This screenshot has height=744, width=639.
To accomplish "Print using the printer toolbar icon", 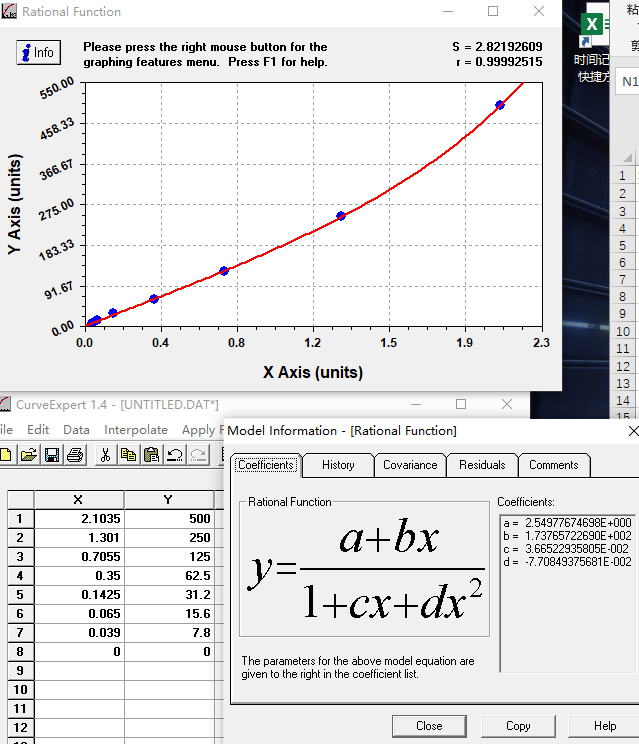I will [x=74, y=455].
